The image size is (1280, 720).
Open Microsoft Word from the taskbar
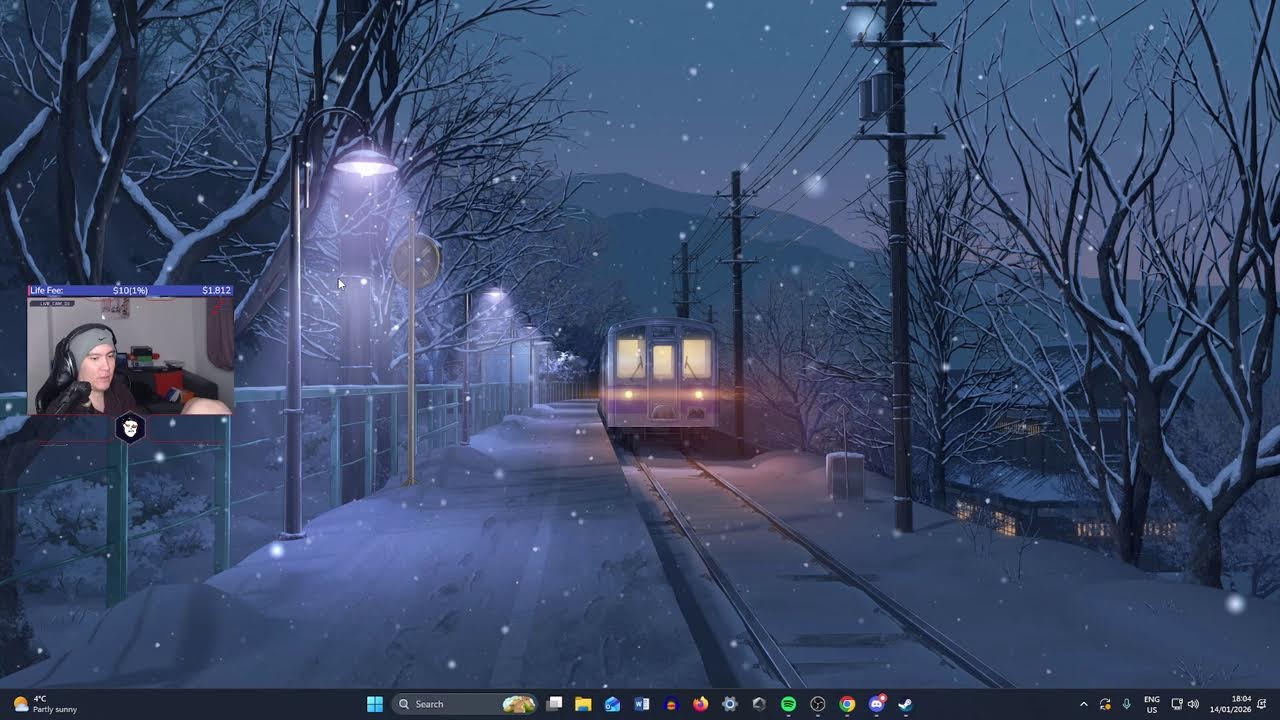click(642, 704)
